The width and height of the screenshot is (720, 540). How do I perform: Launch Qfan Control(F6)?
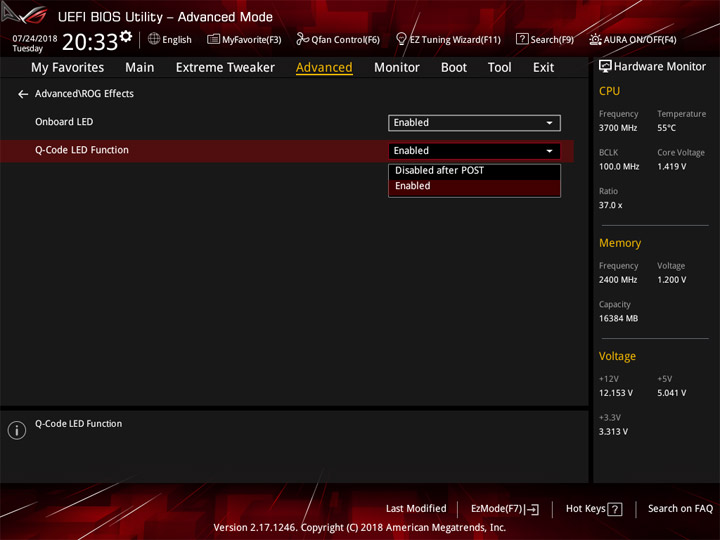click(338, 39)
